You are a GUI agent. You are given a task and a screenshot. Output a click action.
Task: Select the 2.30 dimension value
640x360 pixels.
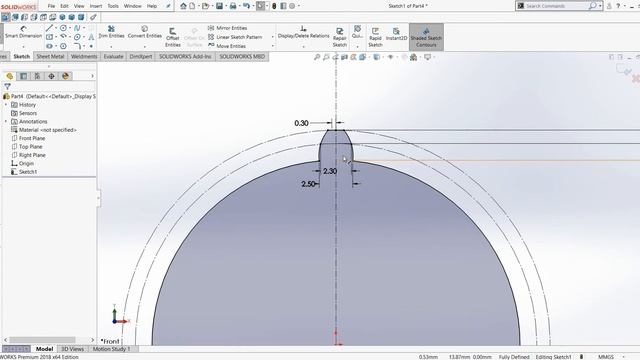(x=330, y=171)
